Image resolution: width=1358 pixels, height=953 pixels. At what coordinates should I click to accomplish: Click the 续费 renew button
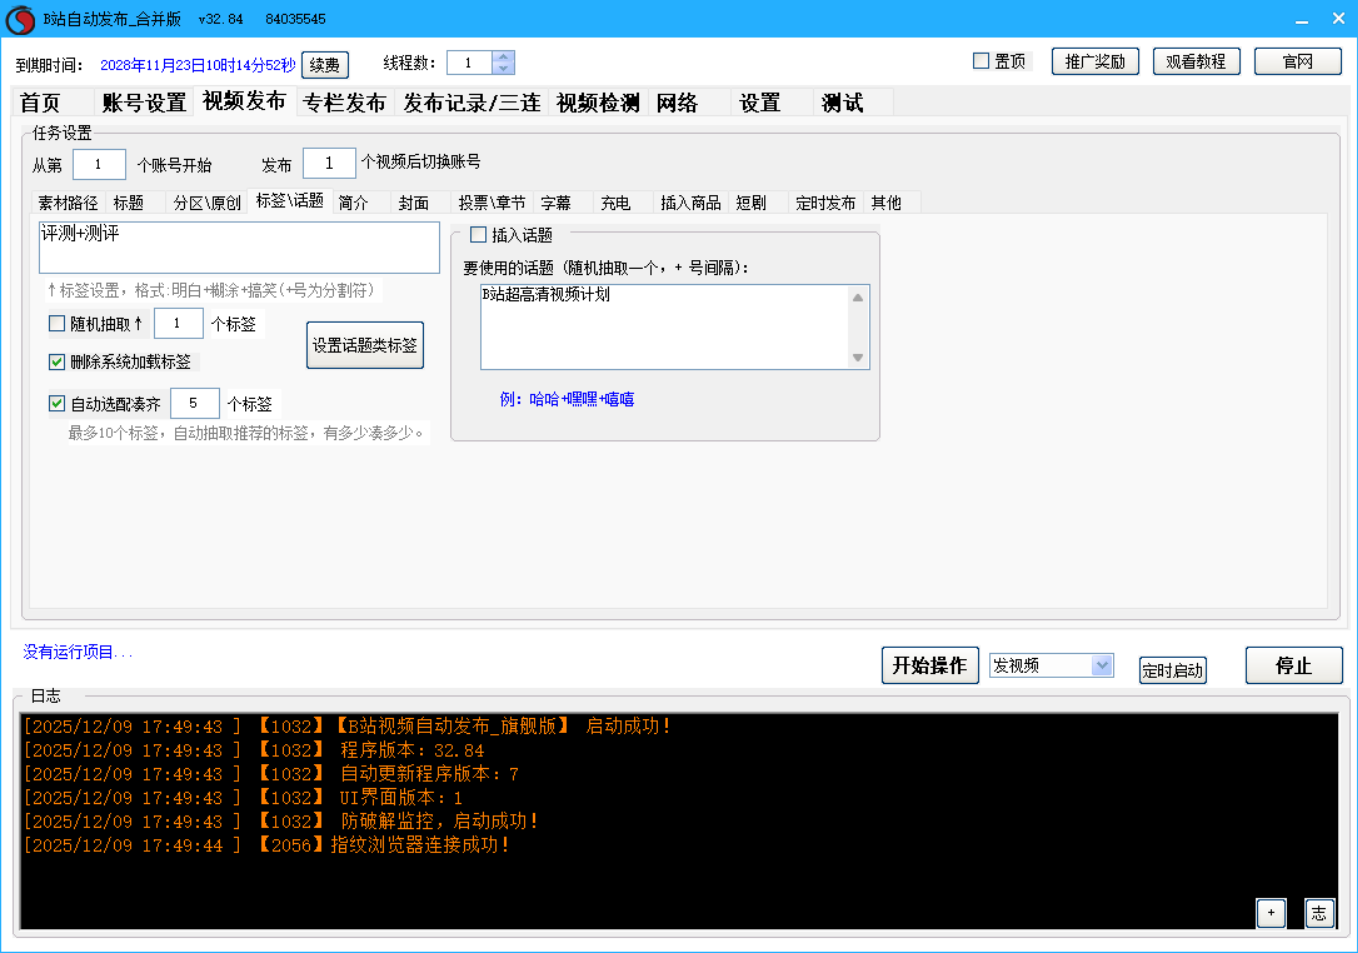(324, 65)
